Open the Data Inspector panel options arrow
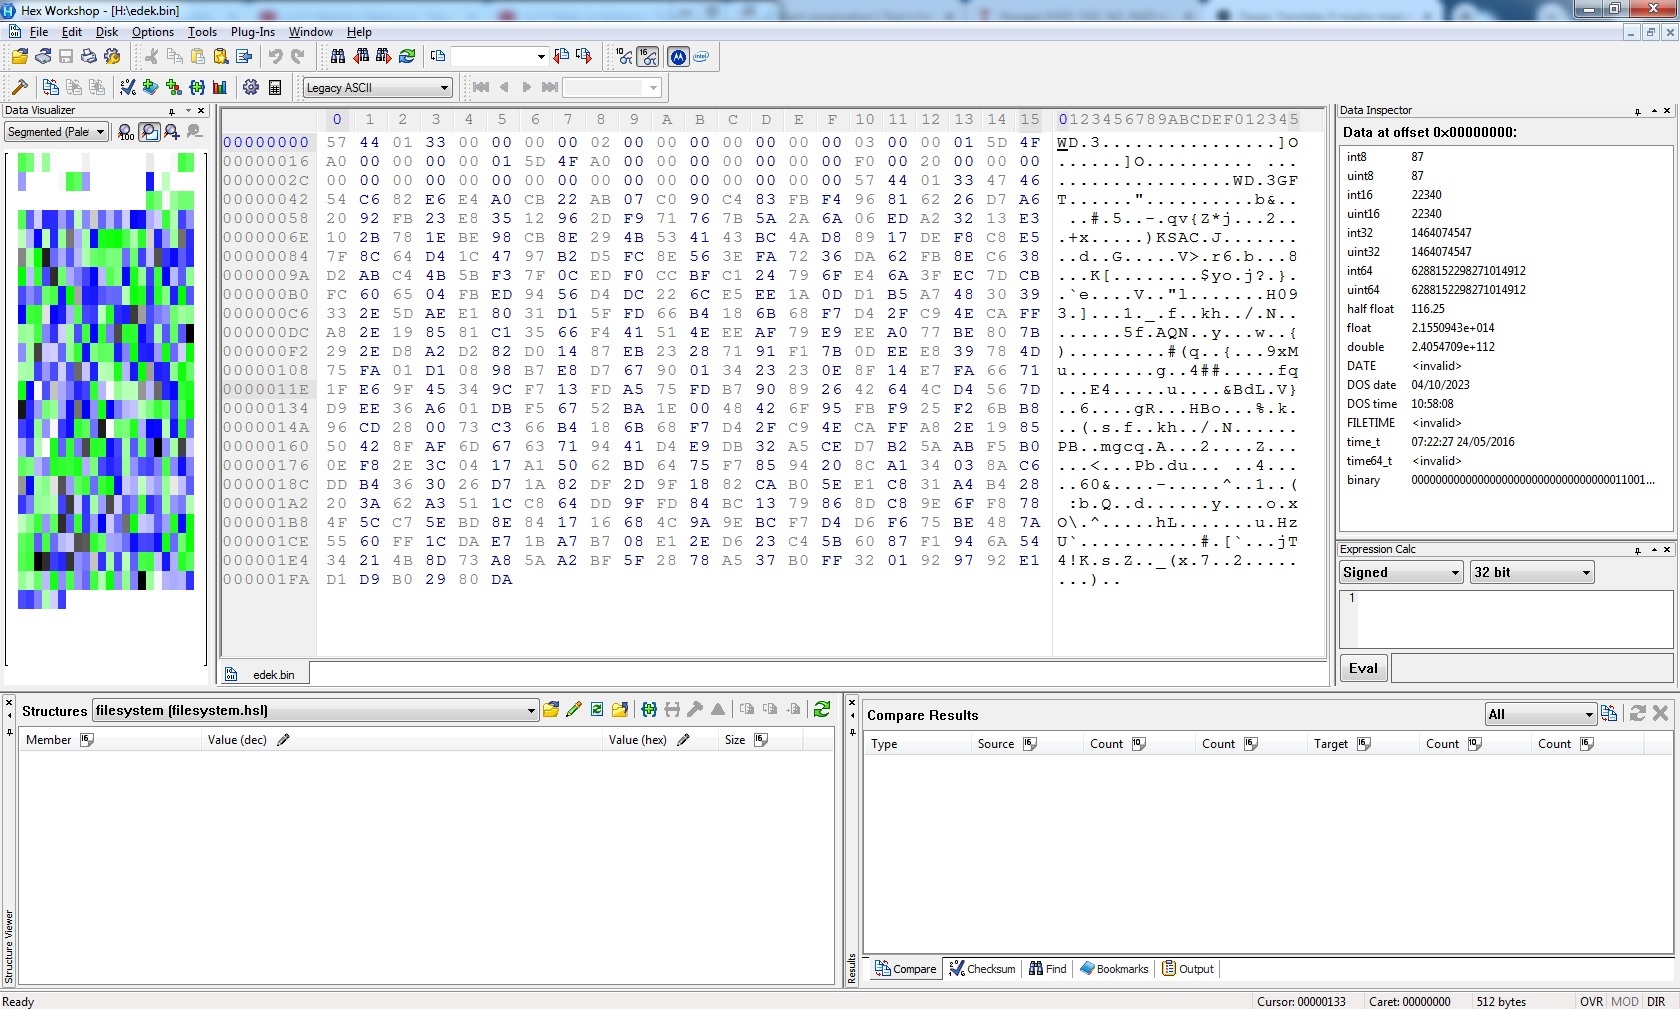 pos(1654,111)
